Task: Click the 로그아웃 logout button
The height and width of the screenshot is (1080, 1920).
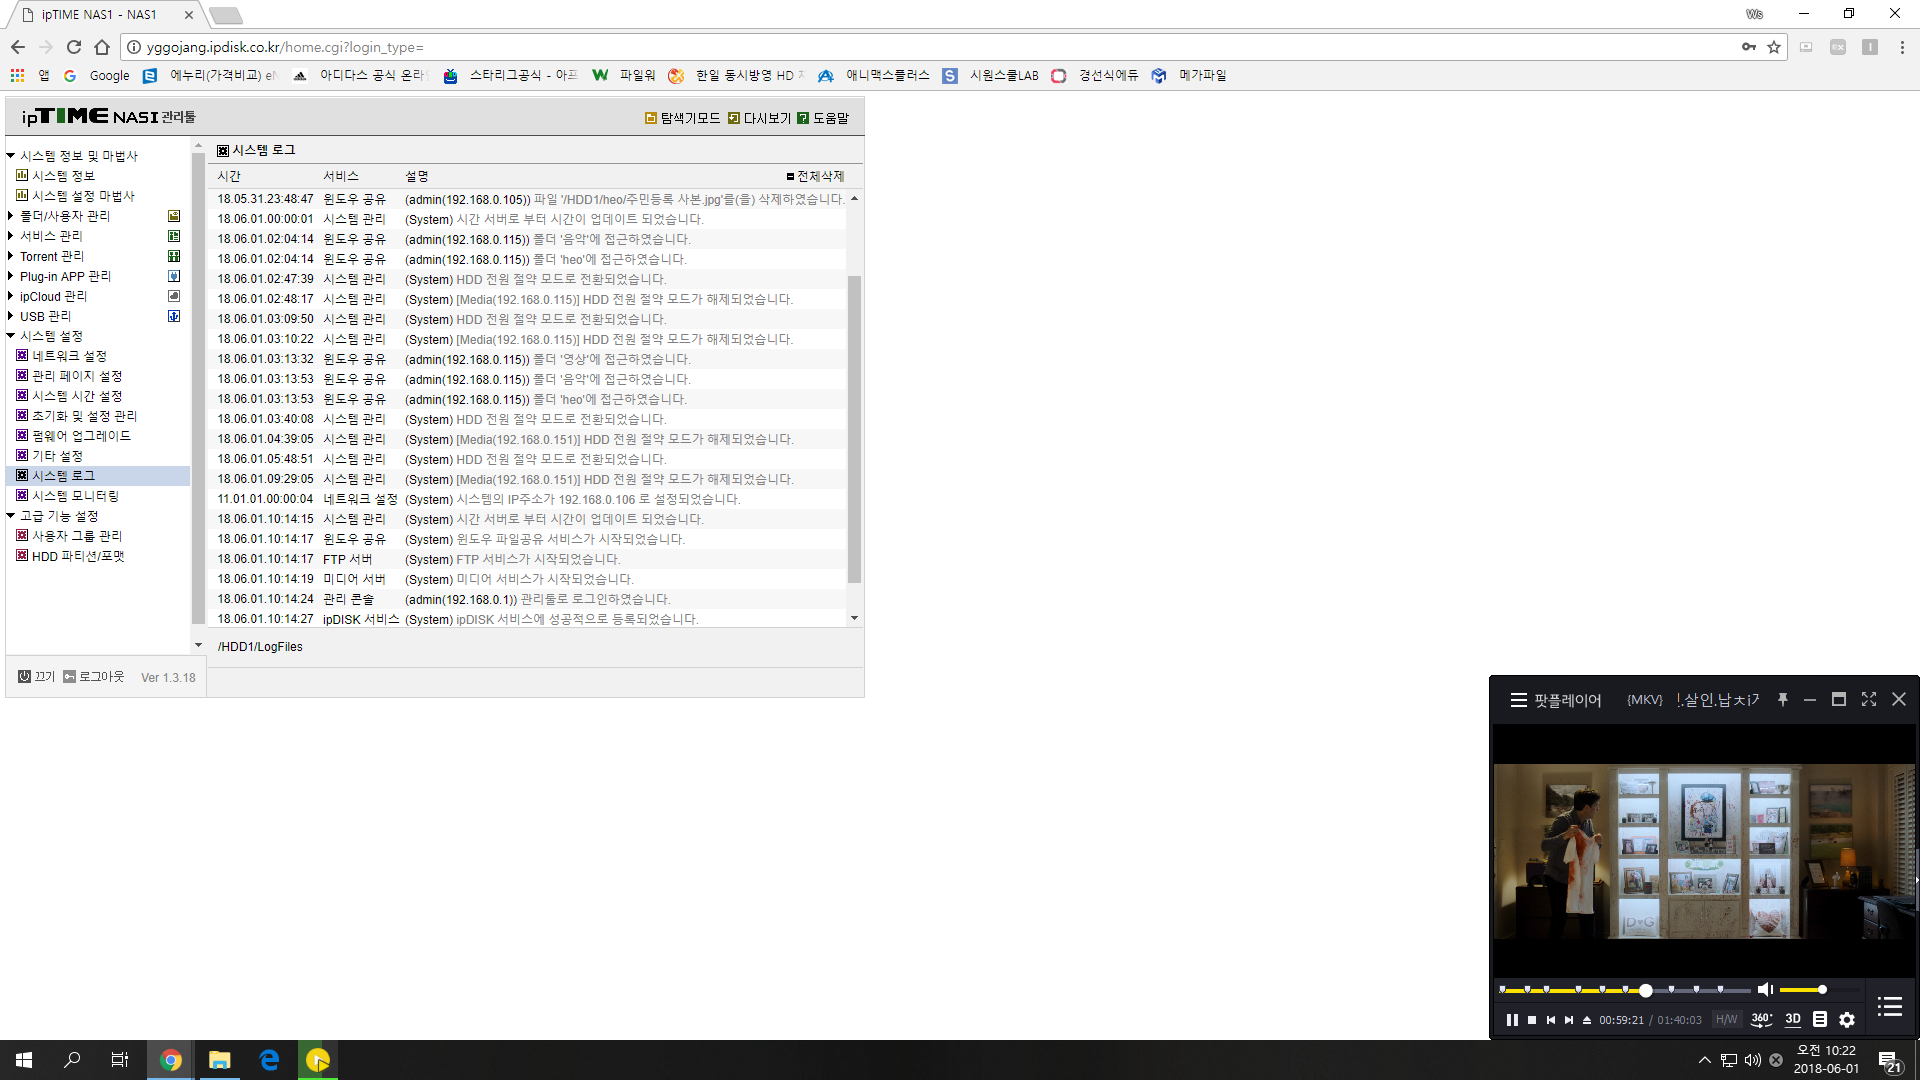Action: pyautogui.click(x=94, y=677)
